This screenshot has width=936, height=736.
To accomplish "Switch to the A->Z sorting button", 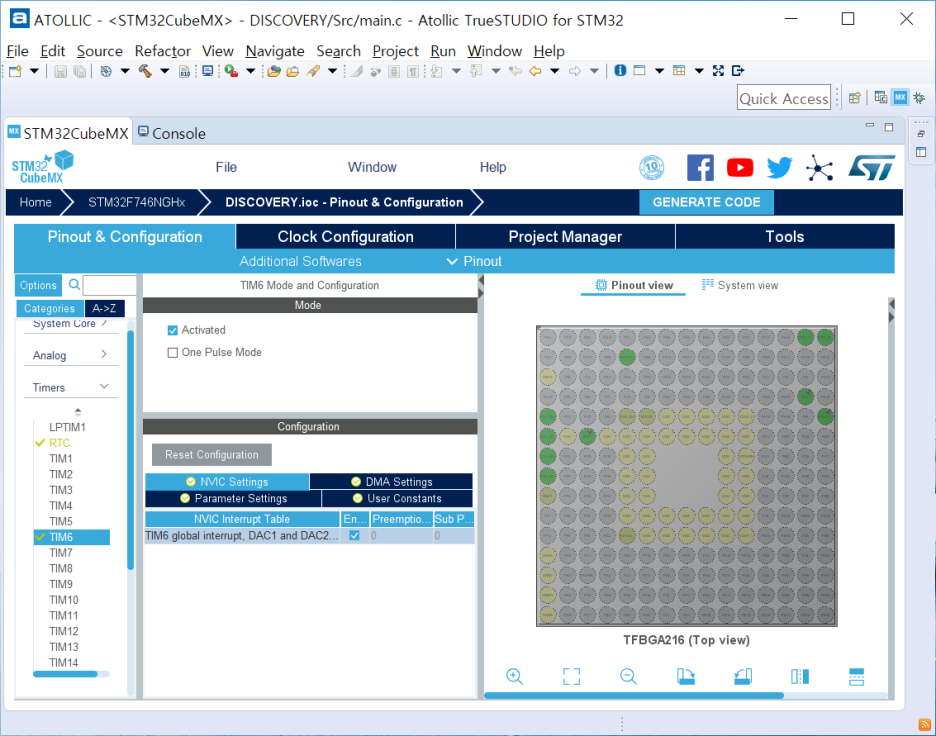I will [x=104, y=309].
